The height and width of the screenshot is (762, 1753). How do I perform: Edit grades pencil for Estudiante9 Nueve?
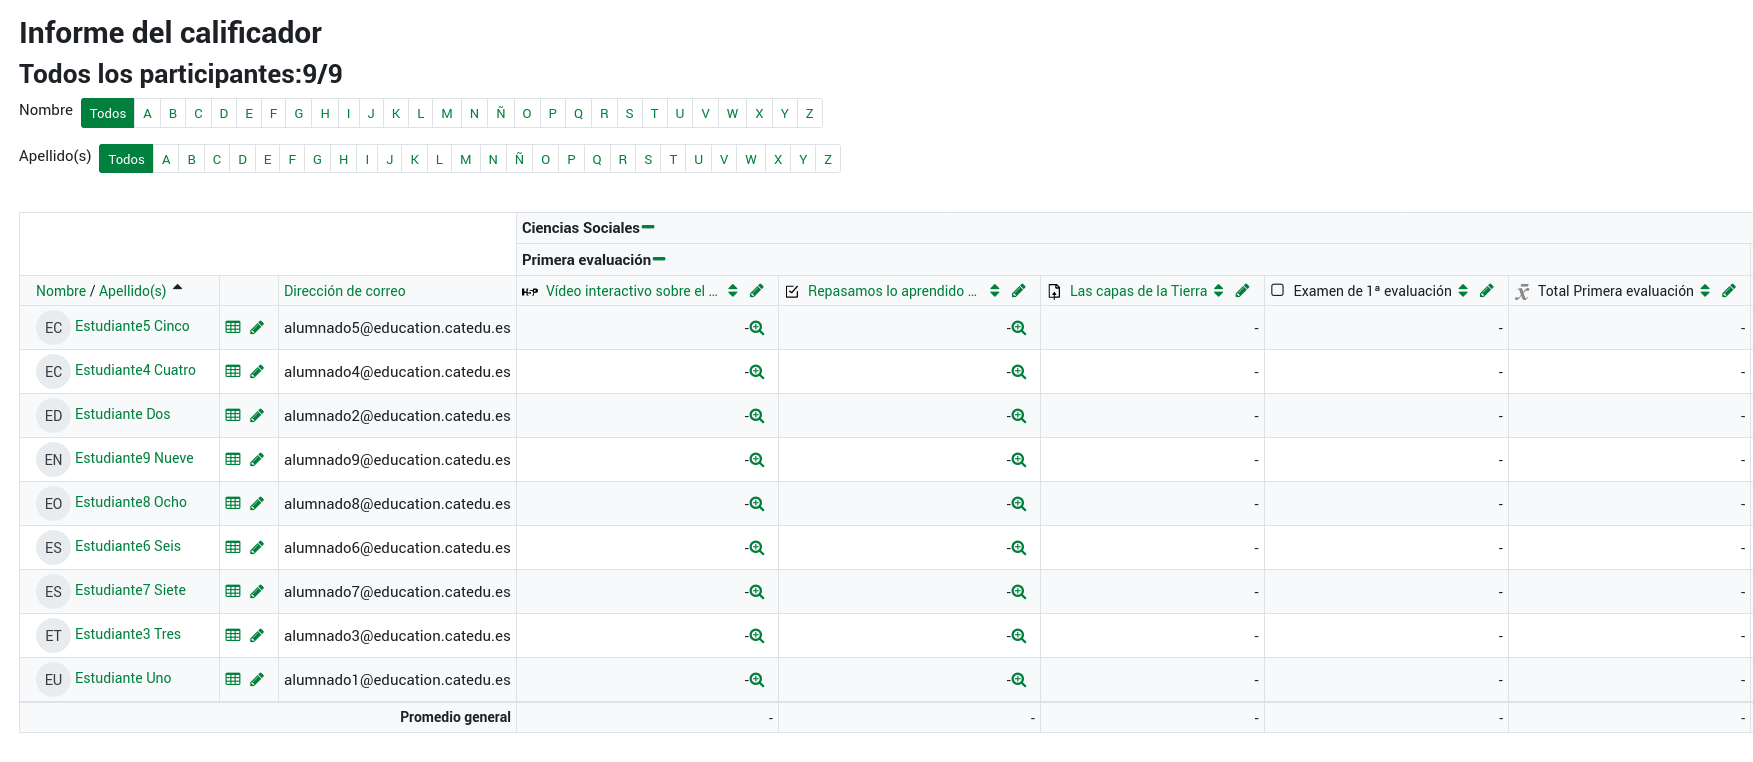click(257, 459)
